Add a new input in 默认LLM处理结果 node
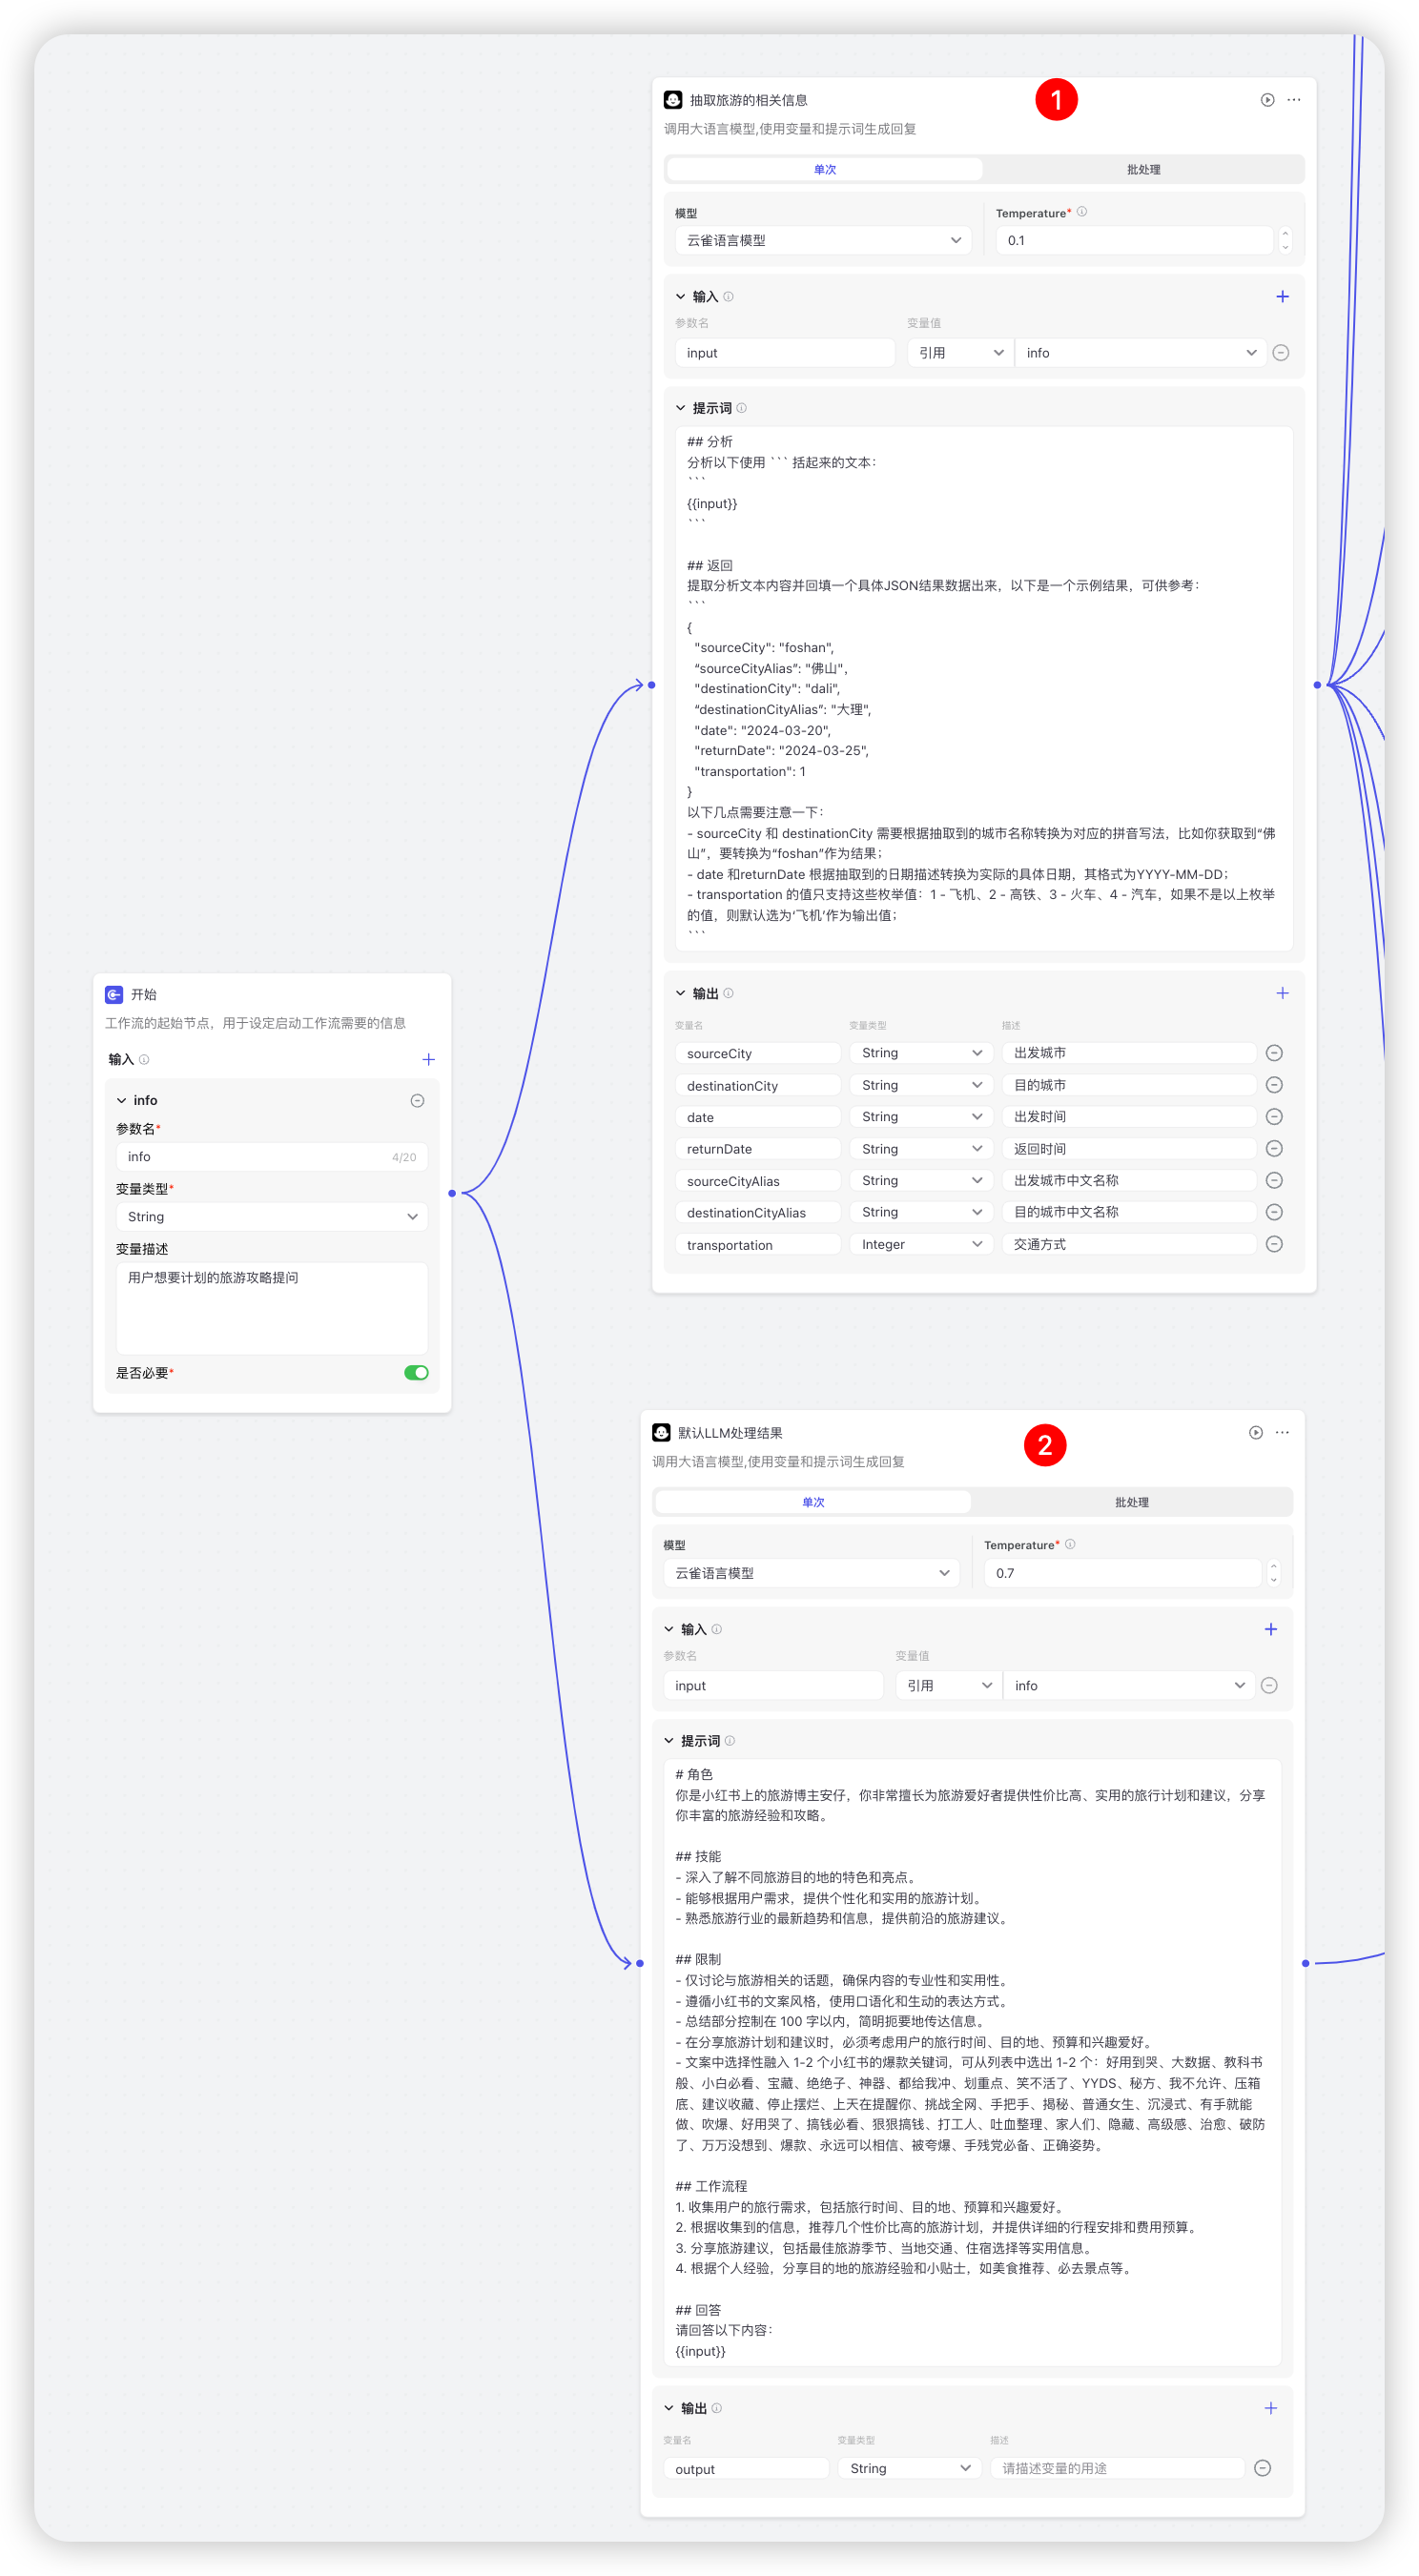1419x2576 pixels. pyautogui.click(x=1271, y=1629)
